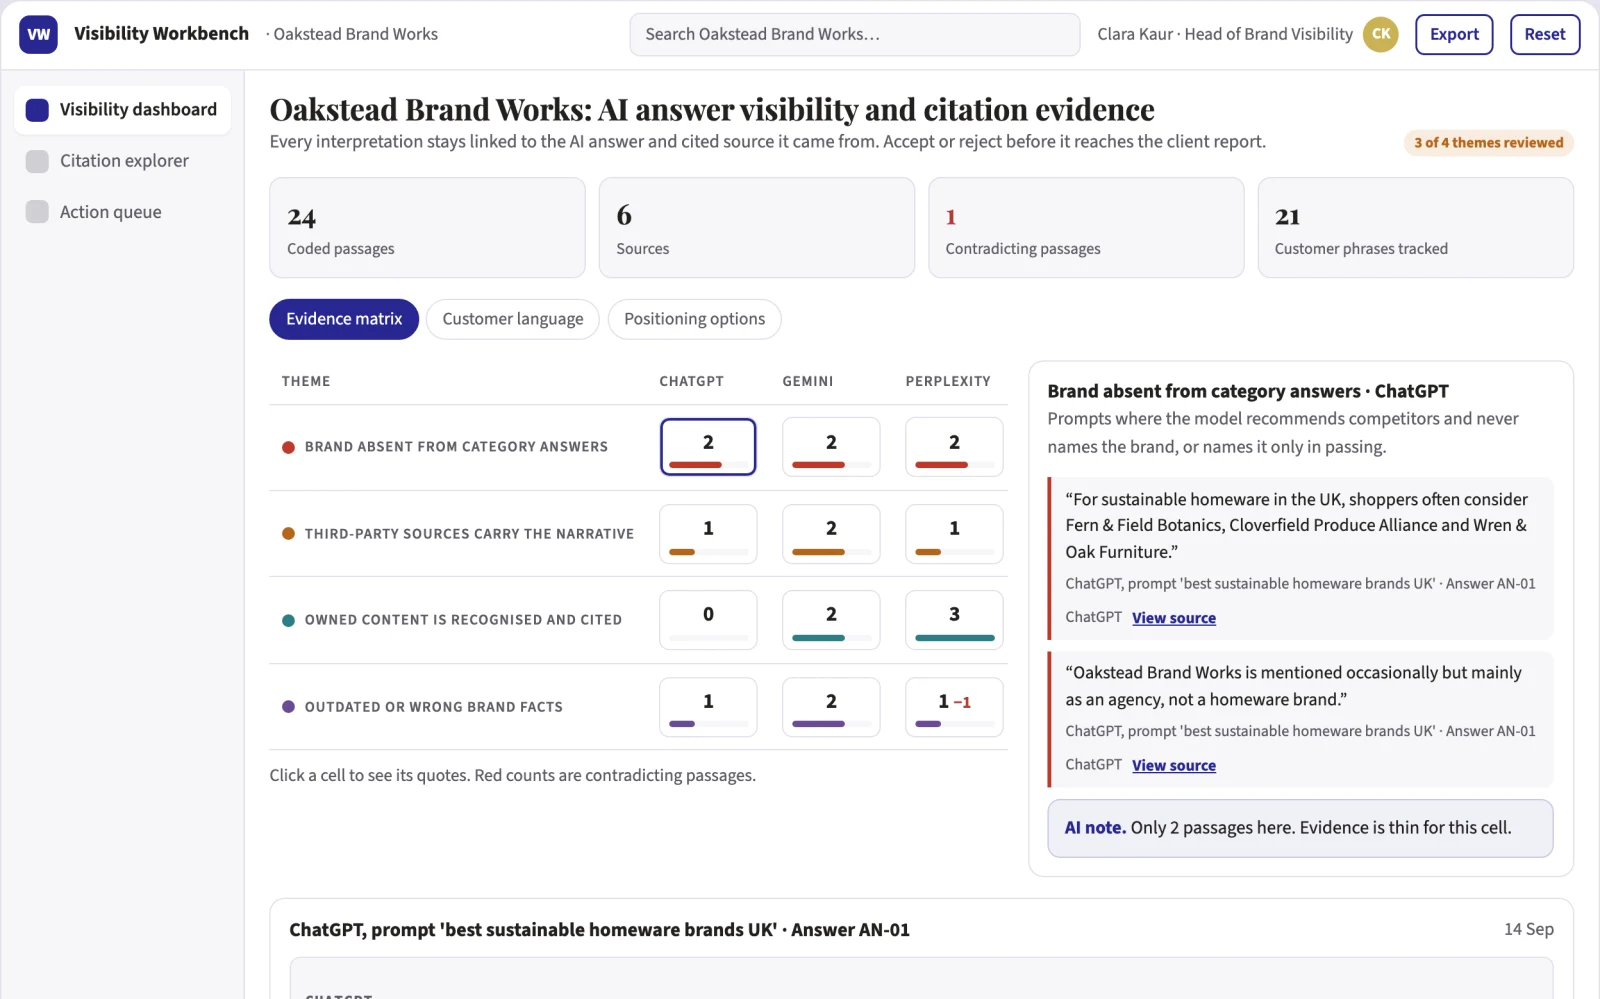Click the AI note about thin evidence
1600x999 pixels.
pyautogui.click(x=1300, y=828)
